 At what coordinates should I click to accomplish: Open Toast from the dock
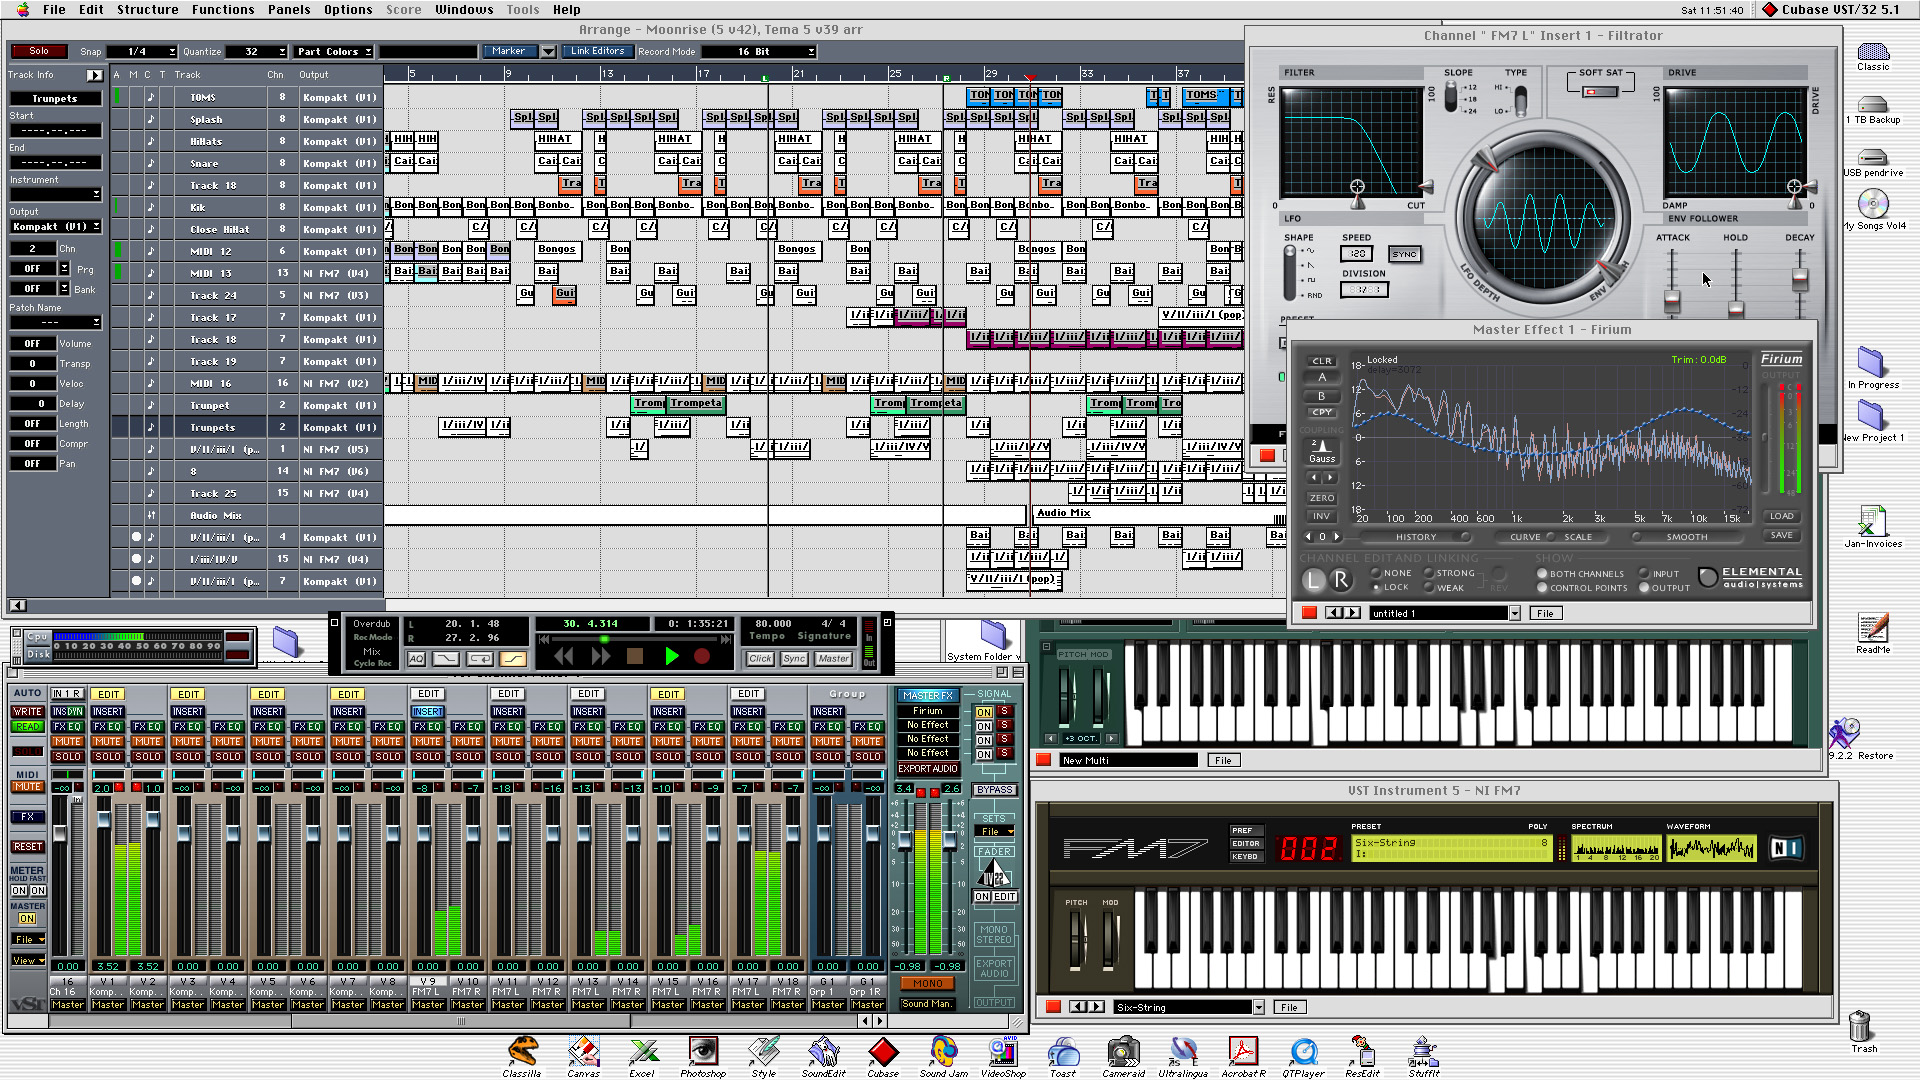pyautogui.click(x=1063, y=1054)
